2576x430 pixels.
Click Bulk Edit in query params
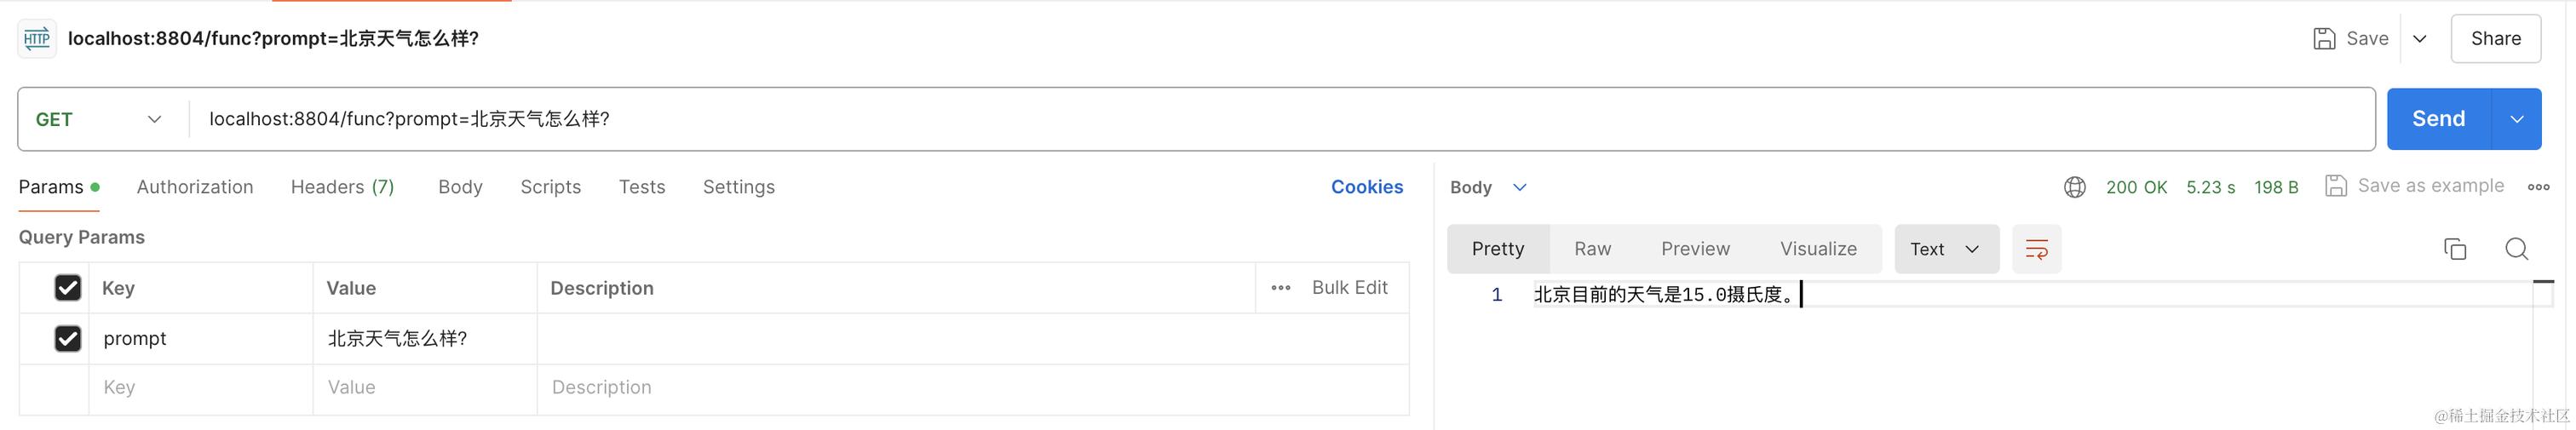click(1349, 288)
